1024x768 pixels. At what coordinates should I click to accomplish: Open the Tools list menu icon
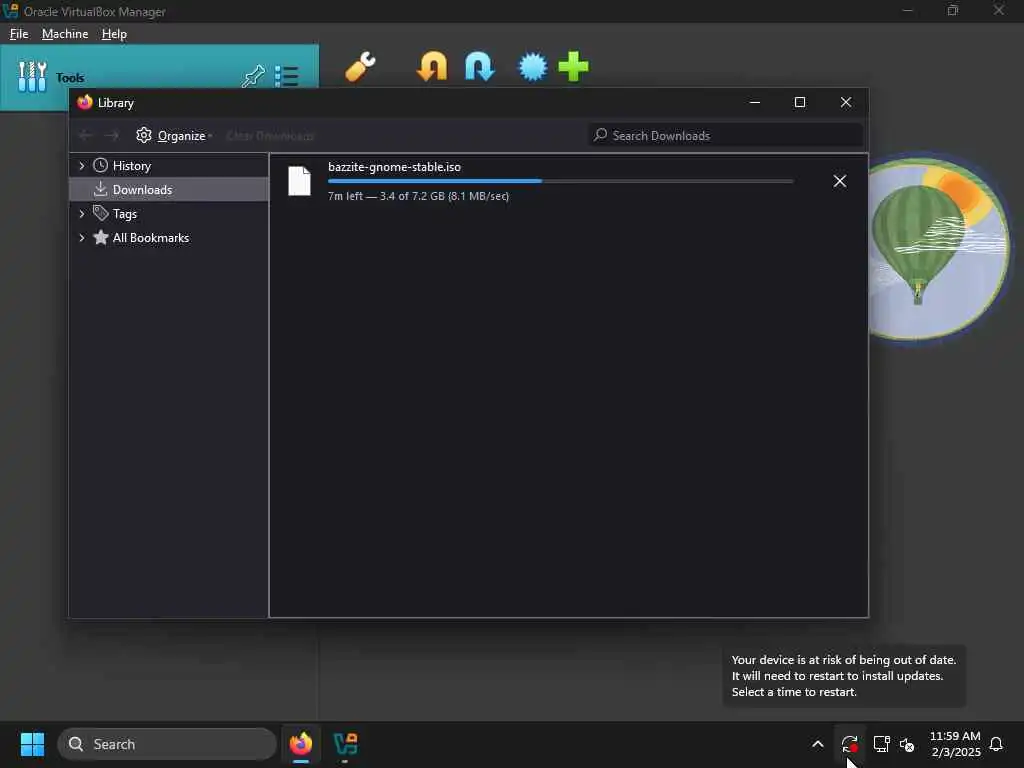(286, 76)
